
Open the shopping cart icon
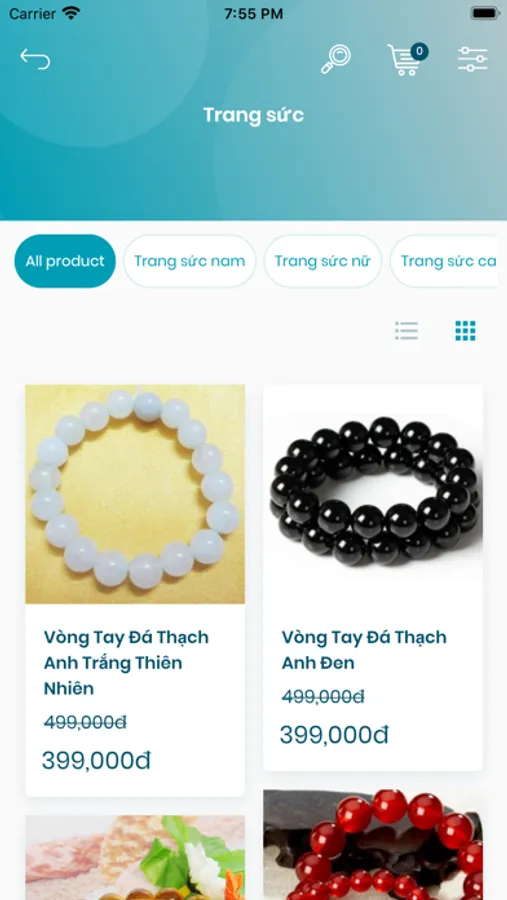[x=404, y=60]
